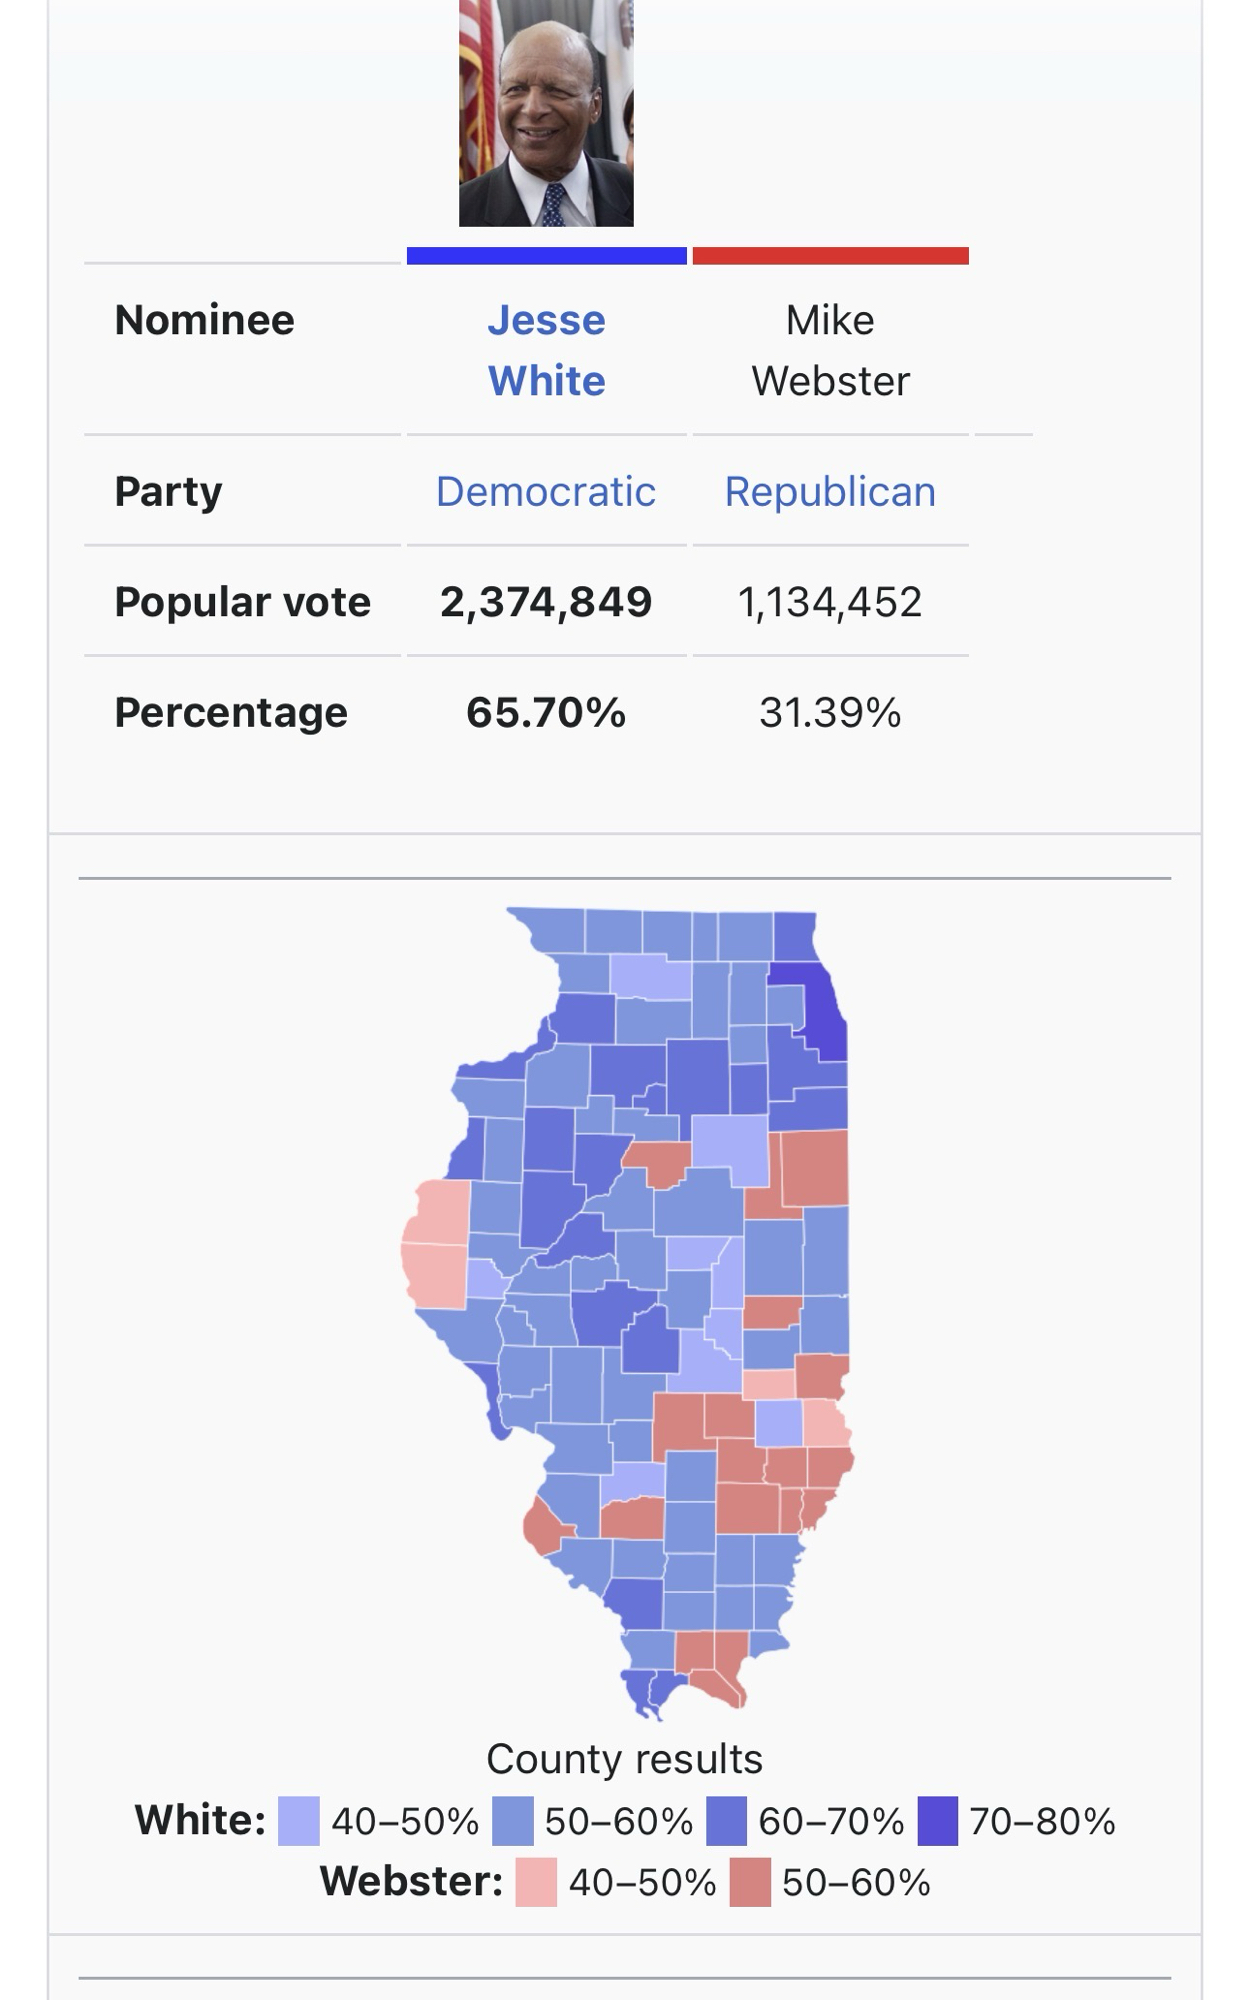Open the Republican party link
This screenshot has height=2000, width=1250.
[830, 492]
